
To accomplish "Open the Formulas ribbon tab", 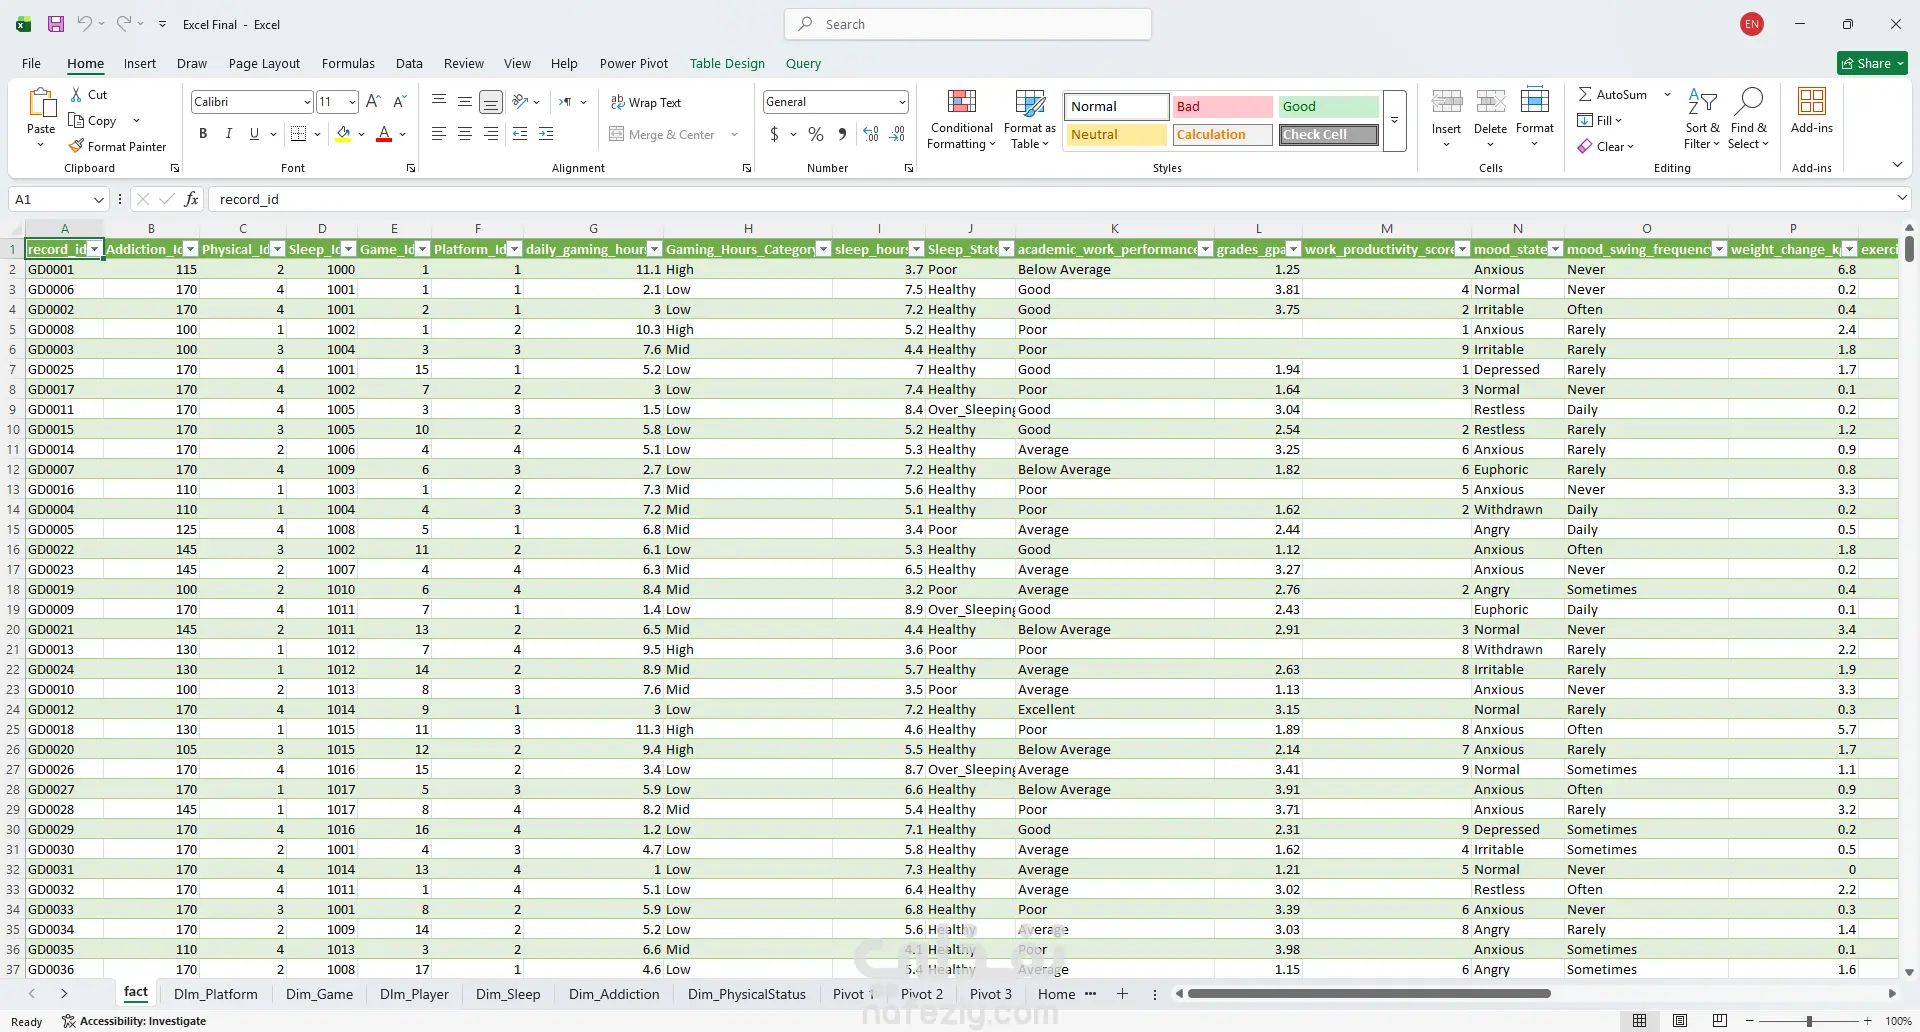I will click(x=348, y=63).
